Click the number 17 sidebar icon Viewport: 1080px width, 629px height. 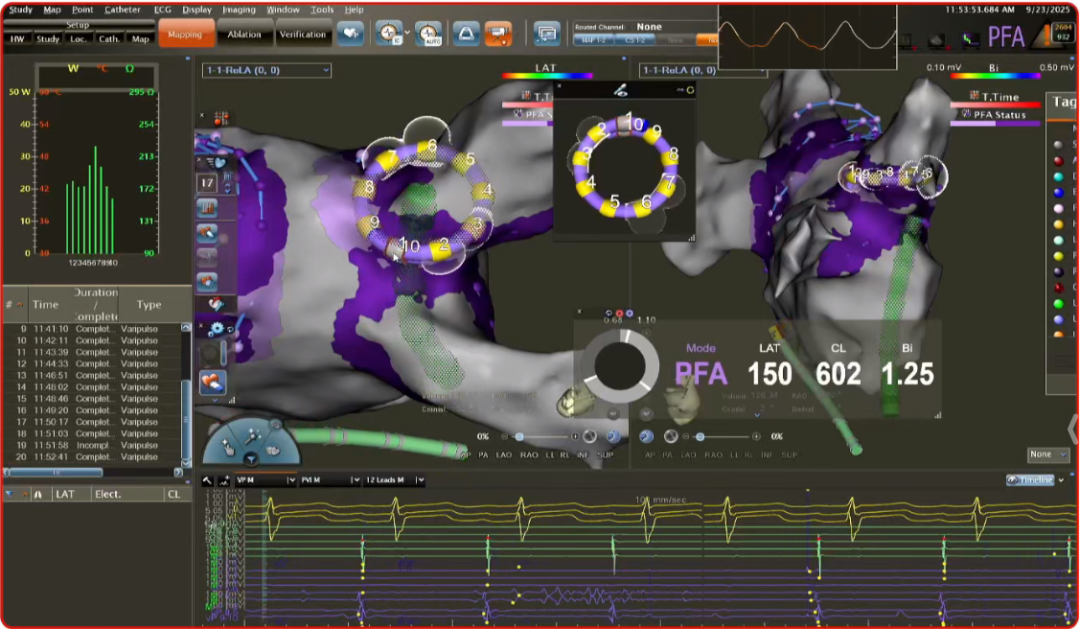tap(207, 183)
